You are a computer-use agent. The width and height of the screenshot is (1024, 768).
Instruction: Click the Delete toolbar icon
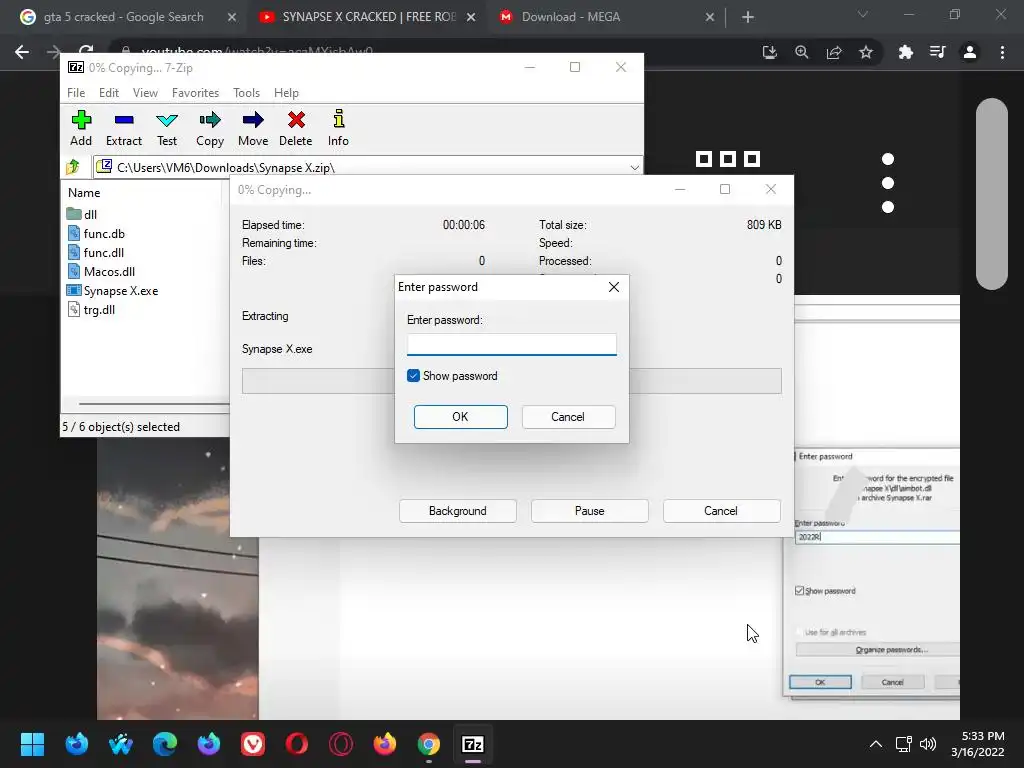(296, 128)
